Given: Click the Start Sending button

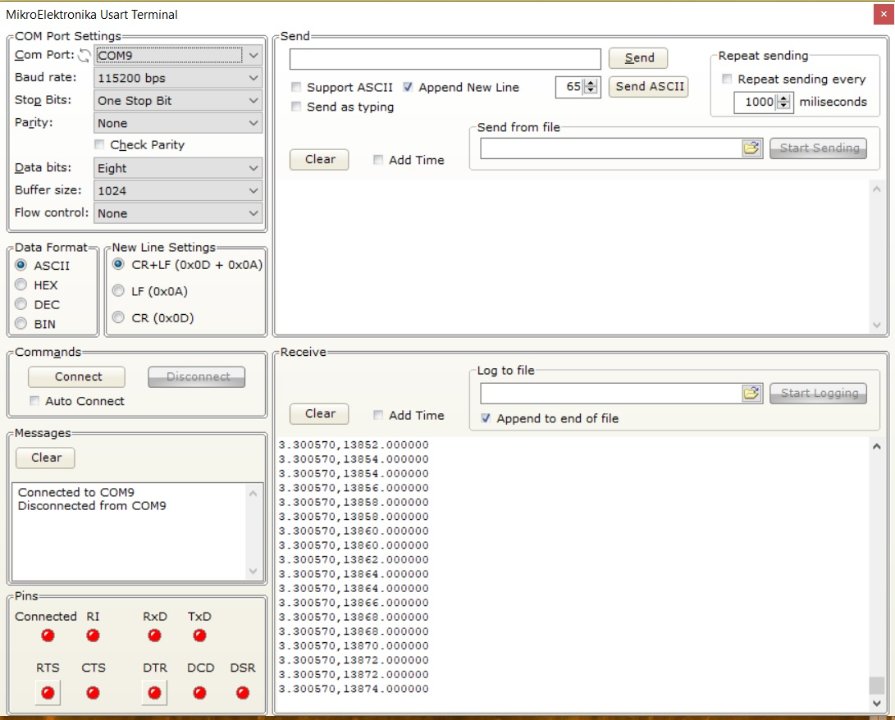Looking at the screenshot, I should tap(818, 148).
